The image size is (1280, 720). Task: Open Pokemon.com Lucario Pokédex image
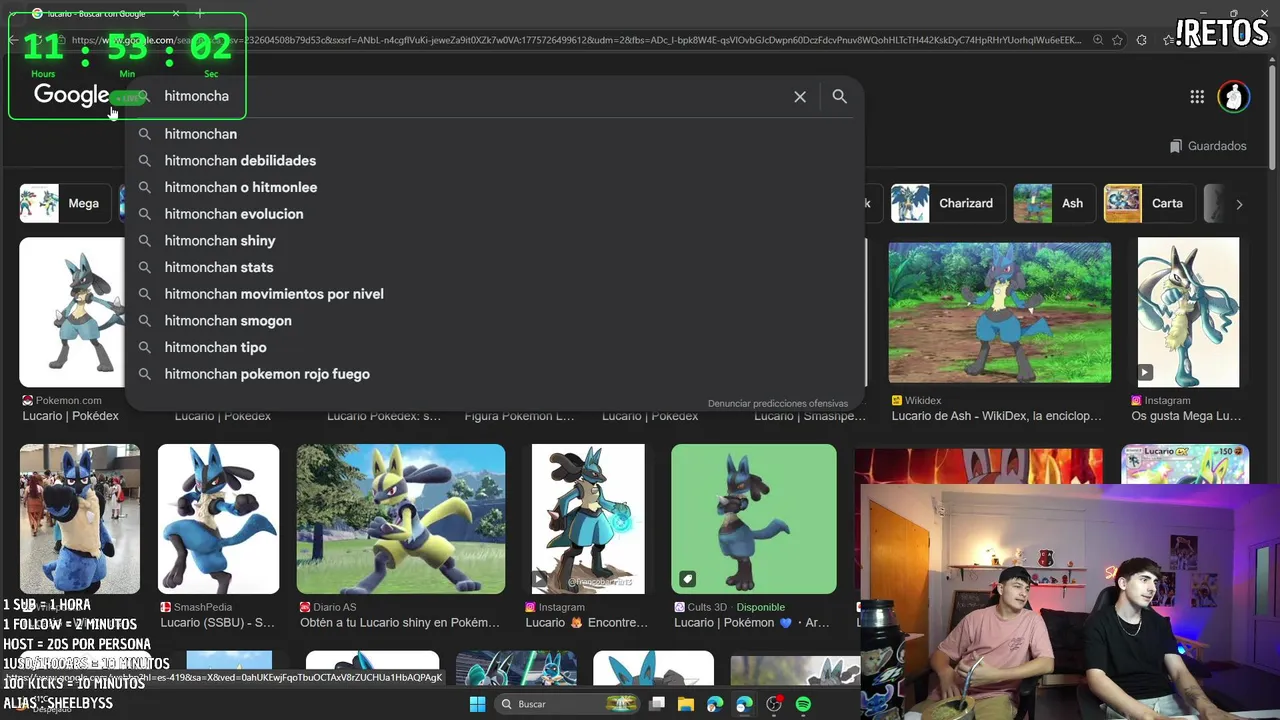[72, 312]
